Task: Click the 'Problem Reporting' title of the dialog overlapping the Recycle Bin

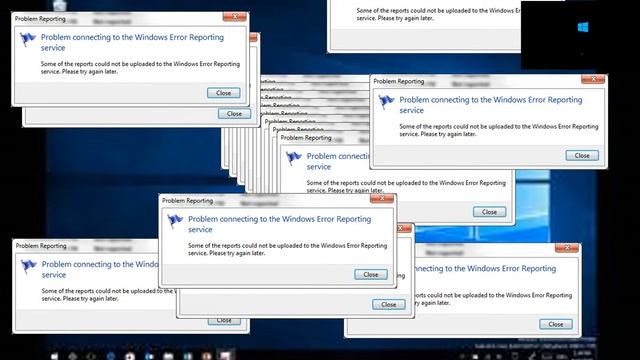Action: (40, 19)
